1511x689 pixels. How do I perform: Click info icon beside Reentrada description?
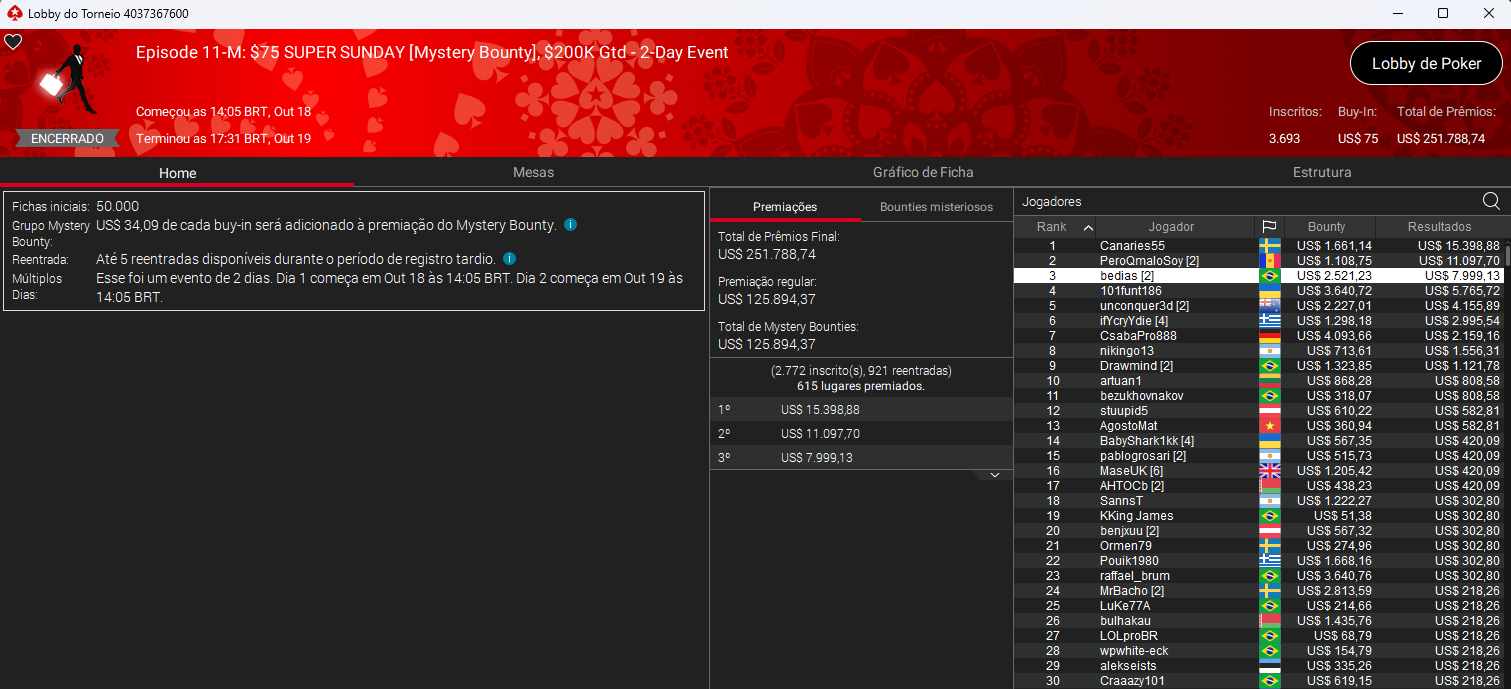(x=509, y=259)
